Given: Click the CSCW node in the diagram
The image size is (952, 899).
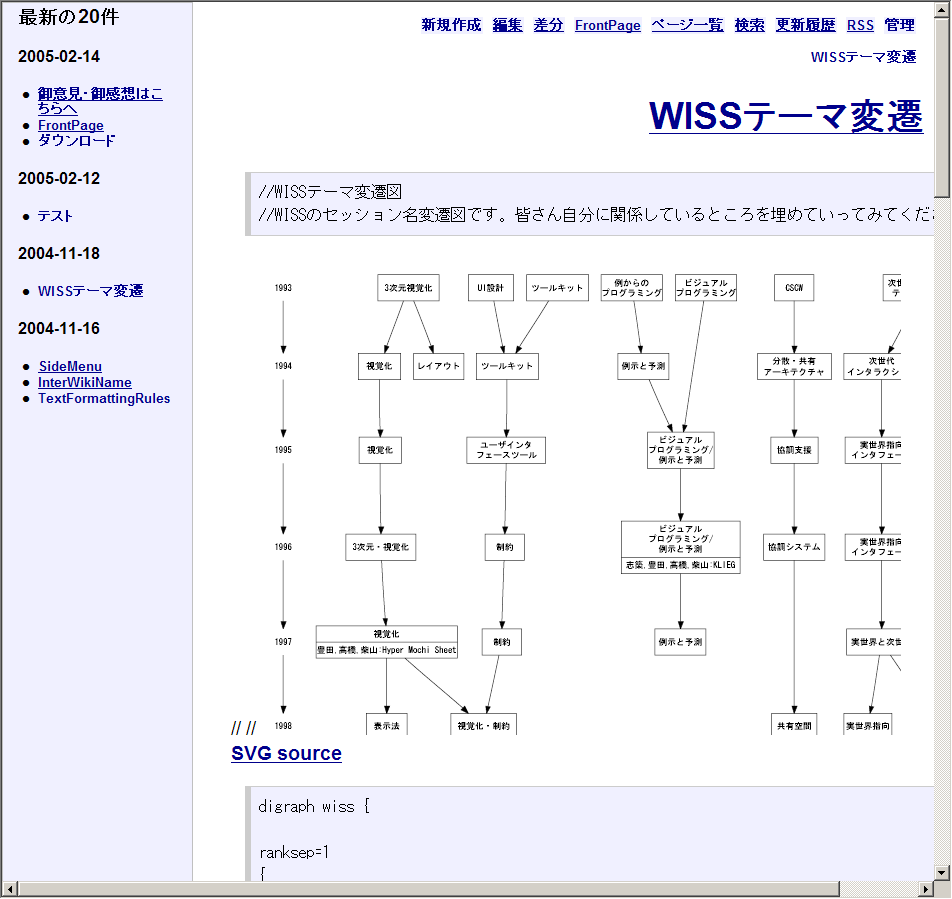Looking at the screenshot, I should pos(794,288).
